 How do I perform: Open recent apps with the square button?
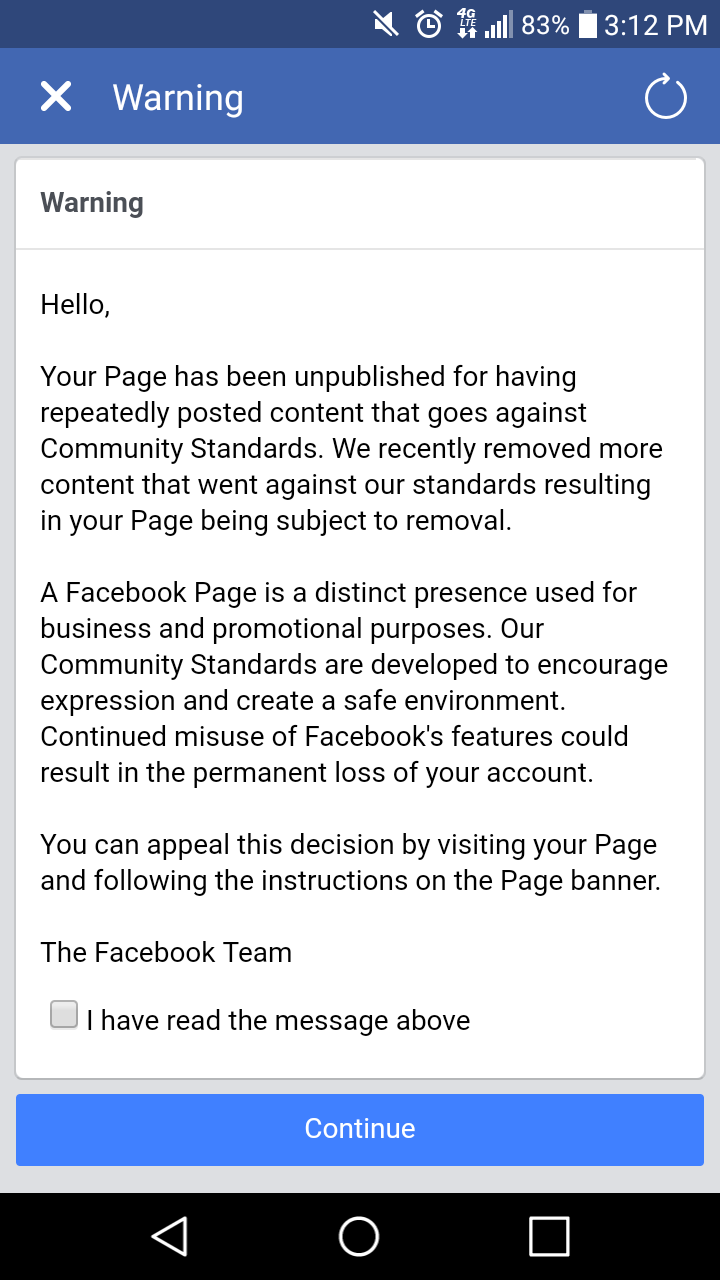pos(549,1236)
